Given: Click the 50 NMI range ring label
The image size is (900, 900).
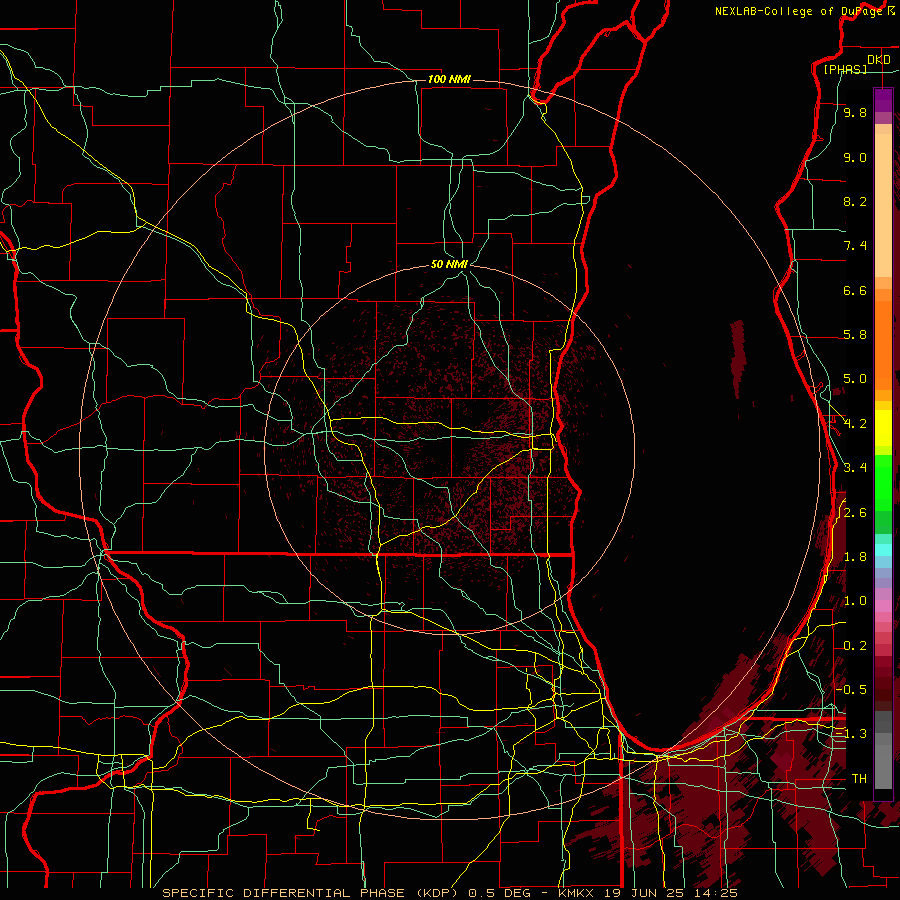Looking at the screenshot, I should point(449,264).
